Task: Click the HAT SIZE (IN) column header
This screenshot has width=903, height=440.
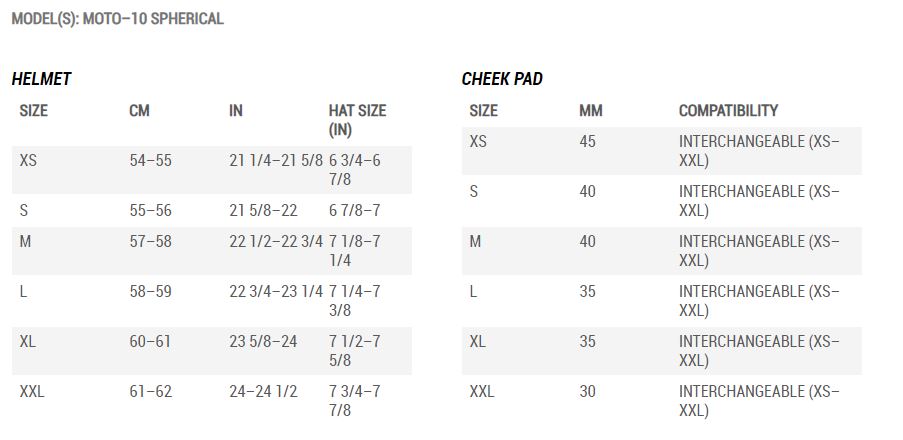Action: point(357,120)
